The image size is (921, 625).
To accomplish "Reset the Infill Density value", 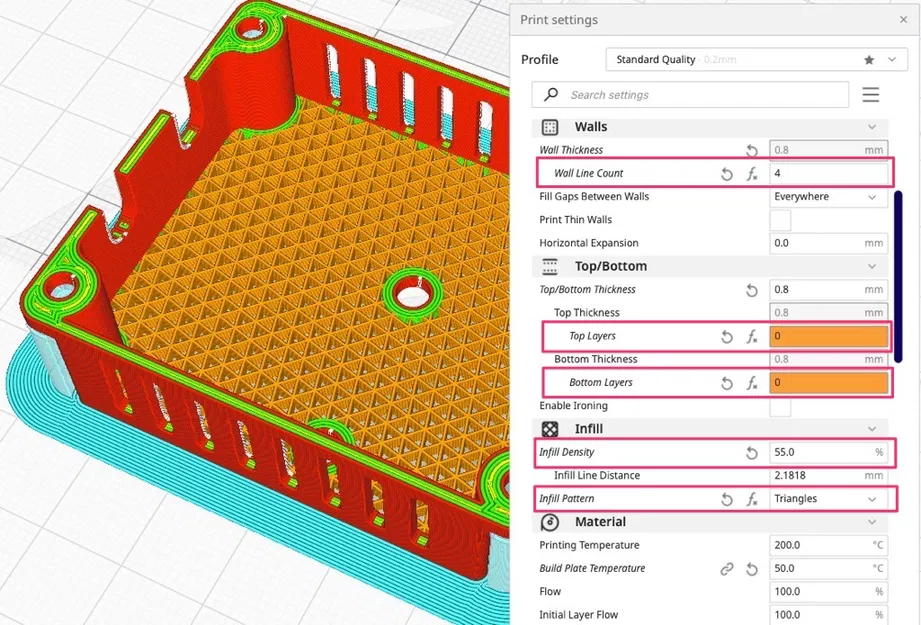I will pos(751,453).
